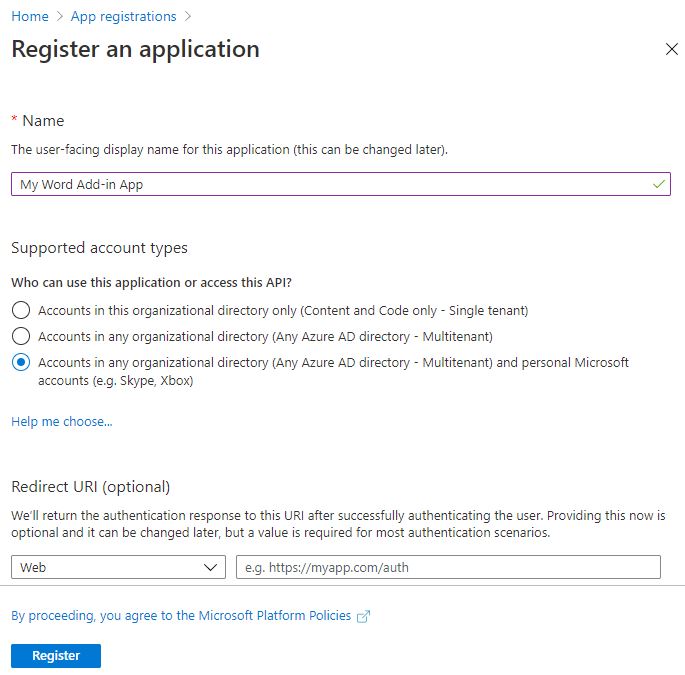Click the breadcrumb chevron after App registrations
This screenshot has height=675, width=685.
point(188,17)
